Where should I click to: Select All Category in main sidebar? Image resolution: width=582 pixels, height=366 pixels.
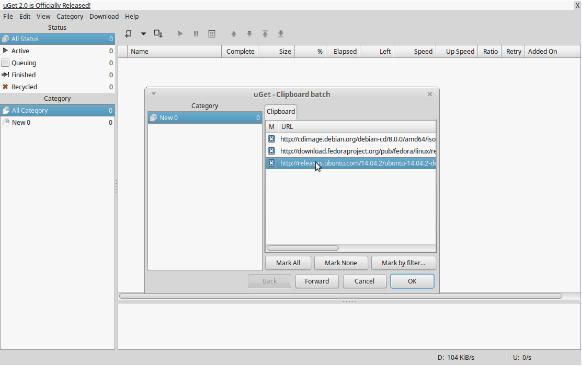58,111
